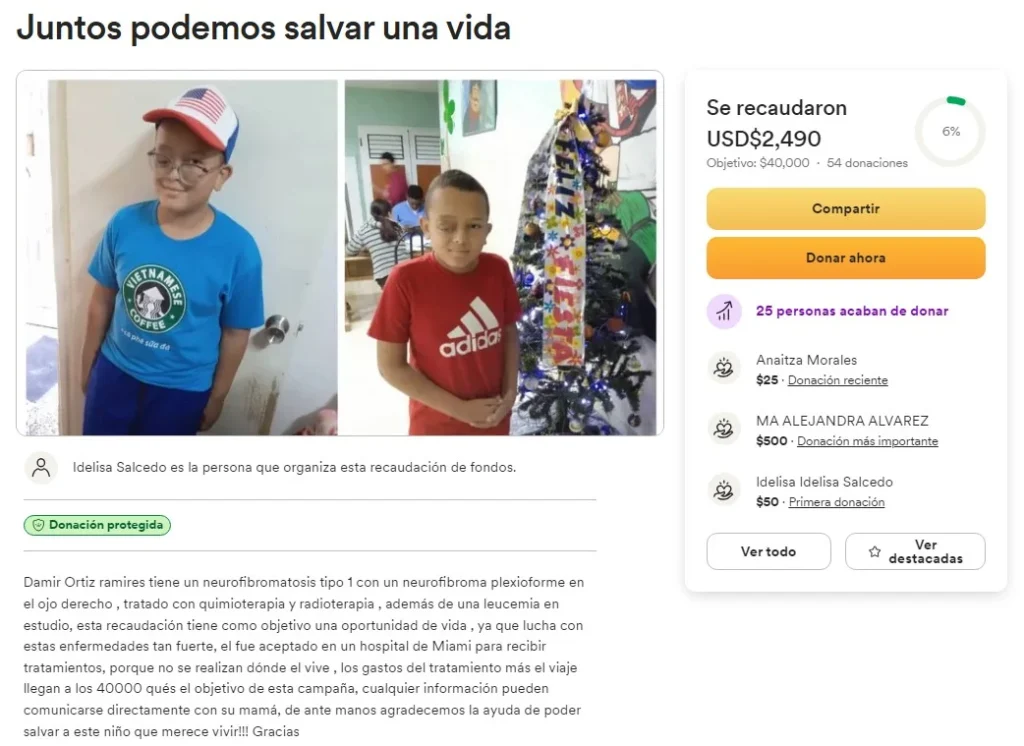
Task: Click the donor icon beside Idelisa Idelisa Salcedo
Action: point(724,490)
